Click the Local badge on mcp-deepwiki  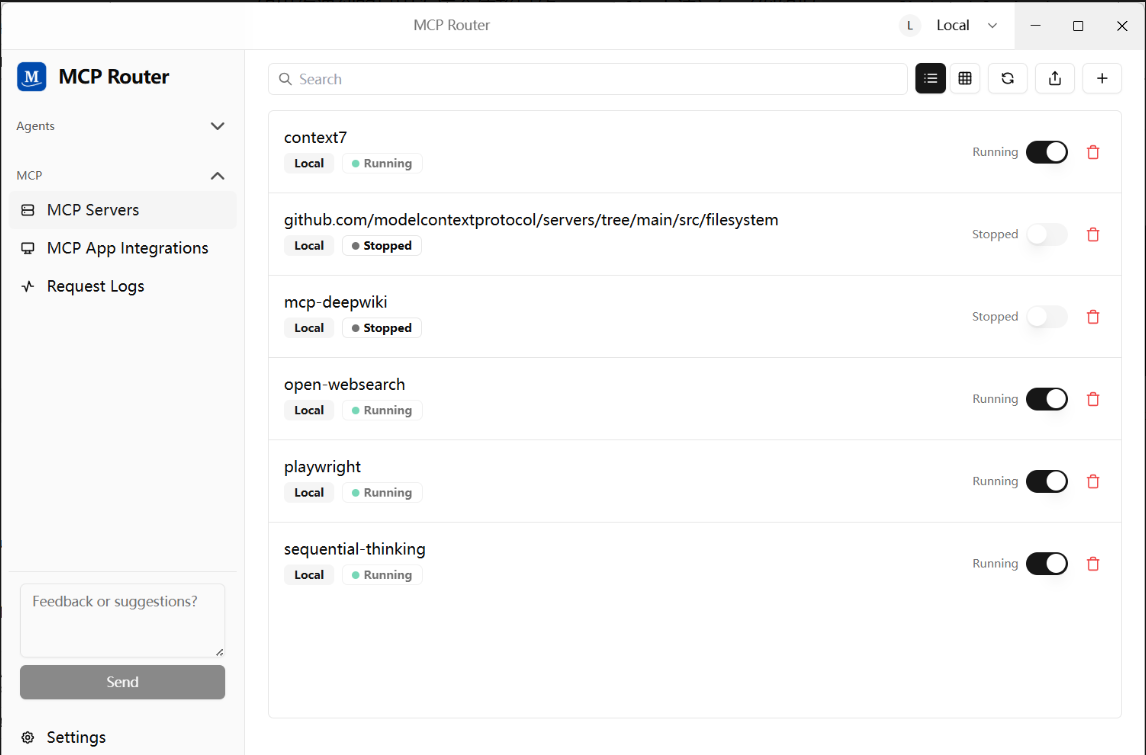[308, 328]
